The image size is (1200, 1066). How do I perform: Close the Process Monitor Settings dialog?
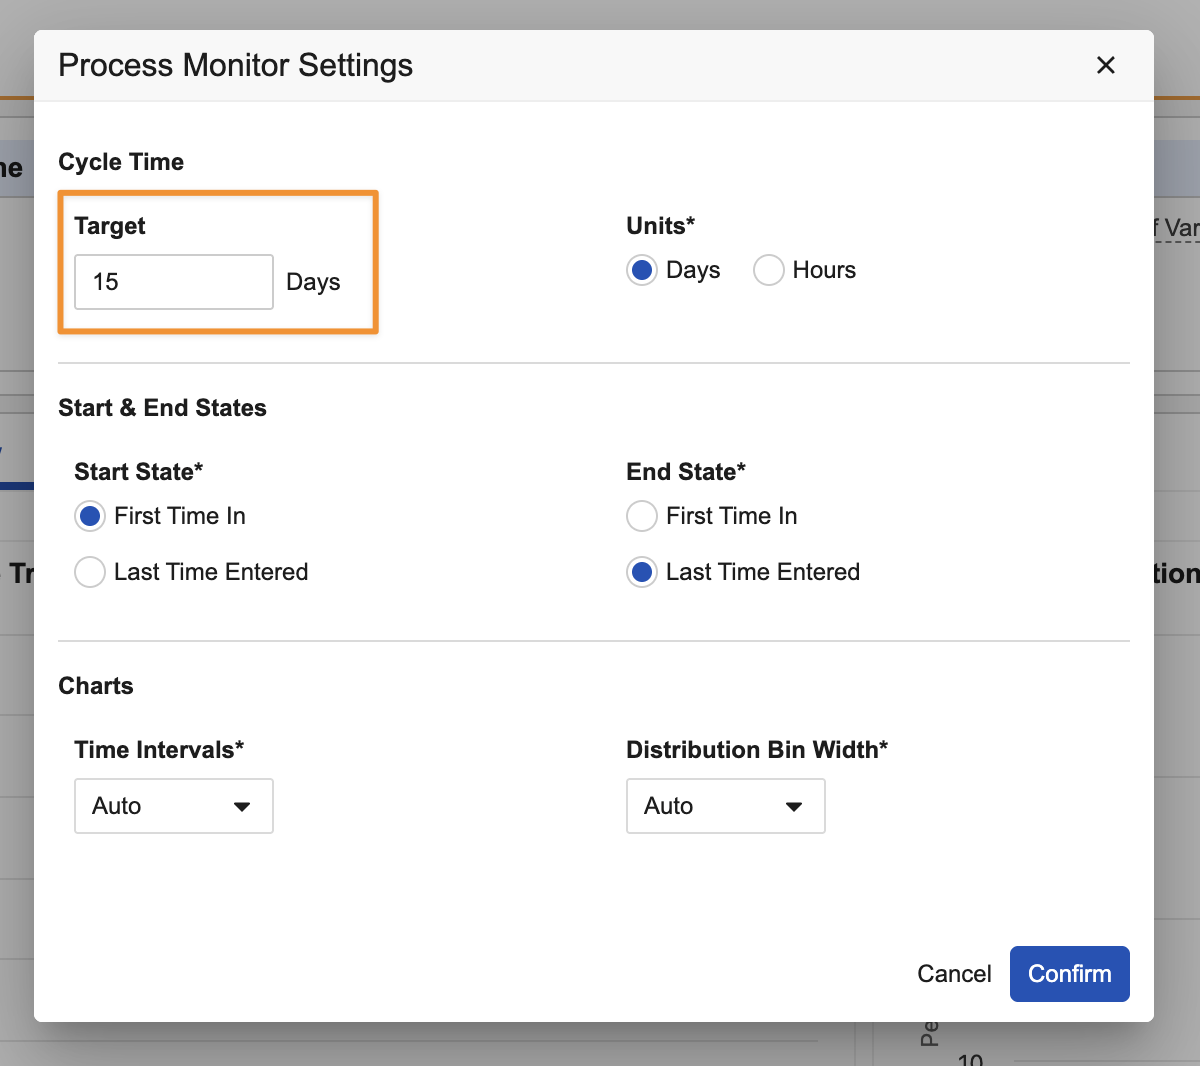pyautogui.click(x=1105, y=65)
